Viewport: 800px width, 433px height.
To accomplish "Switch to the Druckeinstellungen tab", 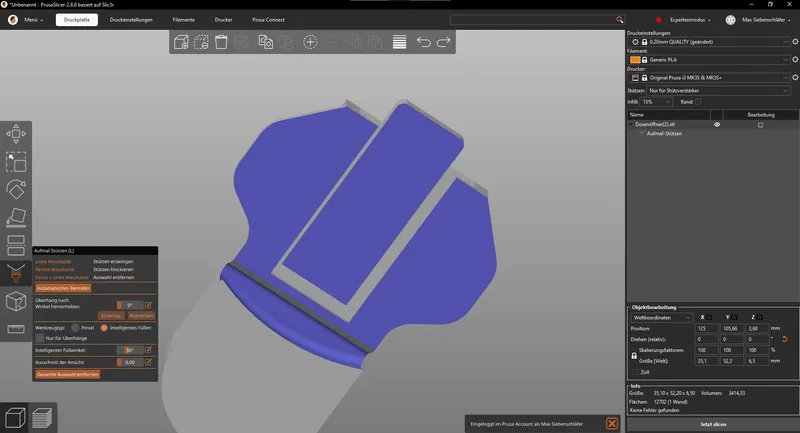I will click(x=131, y=19).
